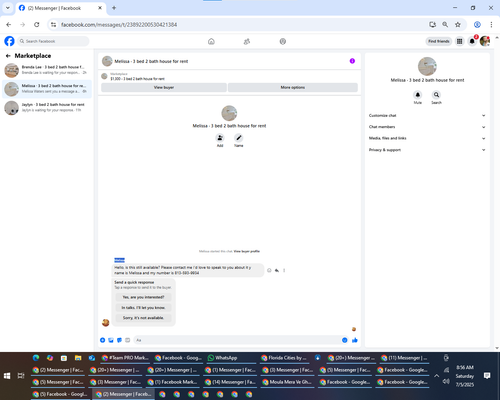This screenshot has height=400, width=500.
Task: Expand Customize chat section
Action: coord(427,115)
